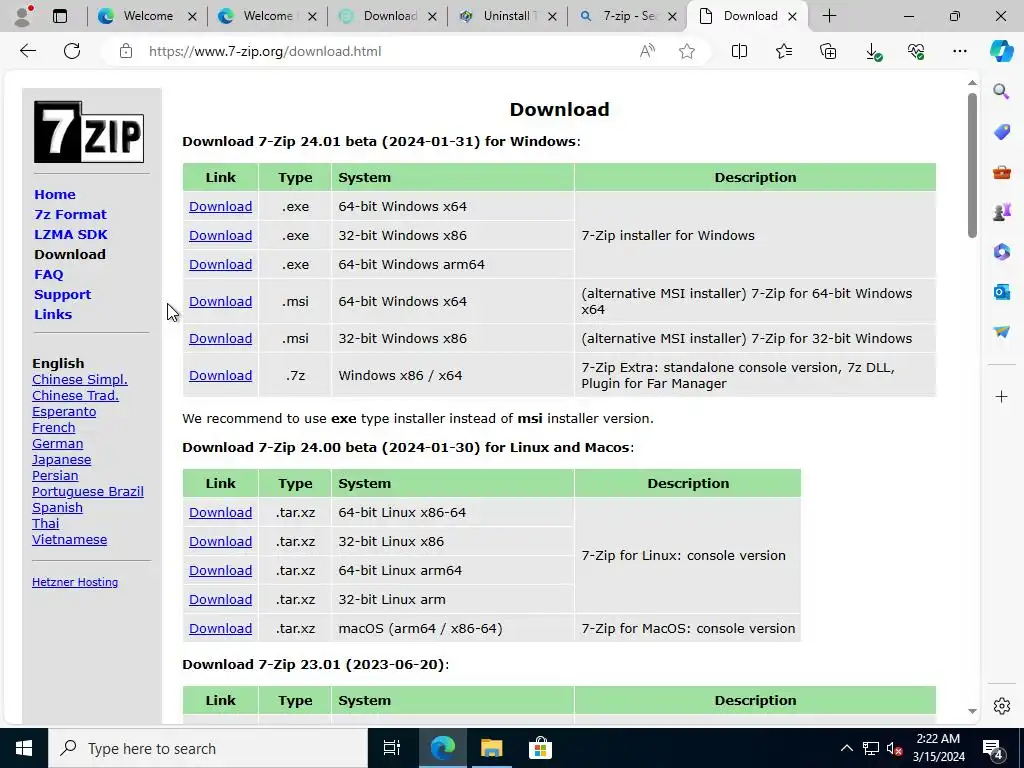
Task: Download tar.xz for 32-bit Linux arm
Action: point(220,600)
